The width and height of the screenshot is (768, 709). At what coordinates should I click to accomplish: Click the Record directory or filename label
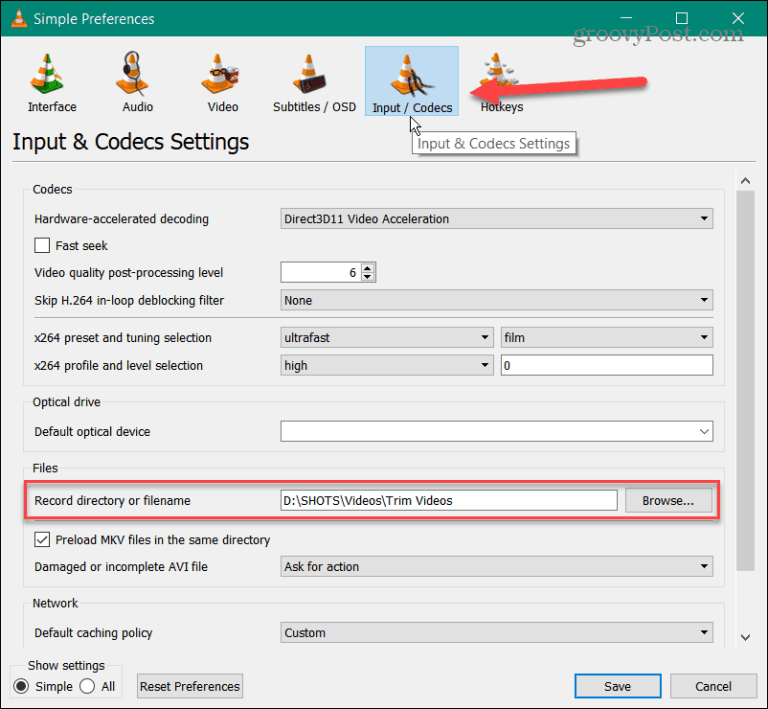coord(112,500)
